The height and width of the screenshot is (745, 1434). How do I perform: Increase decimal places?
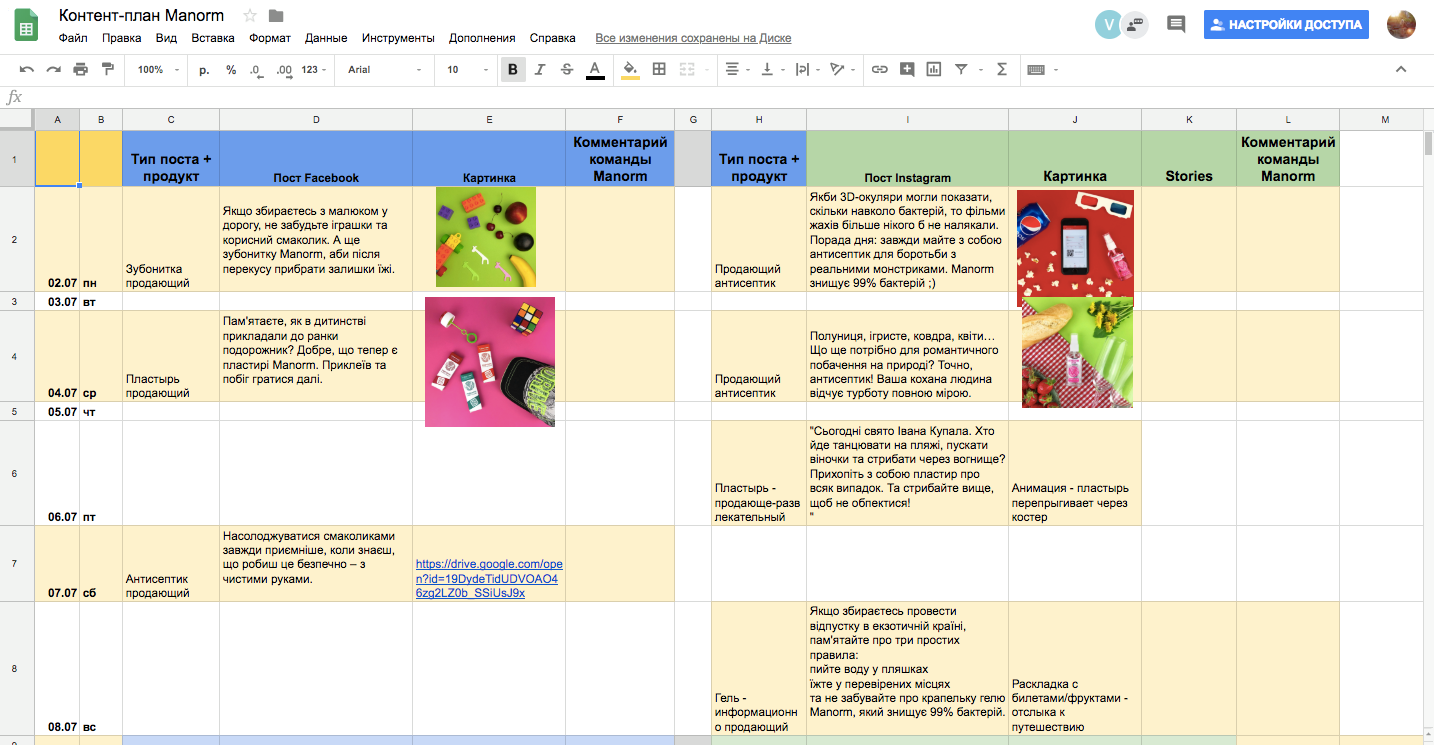coord(284,69)
